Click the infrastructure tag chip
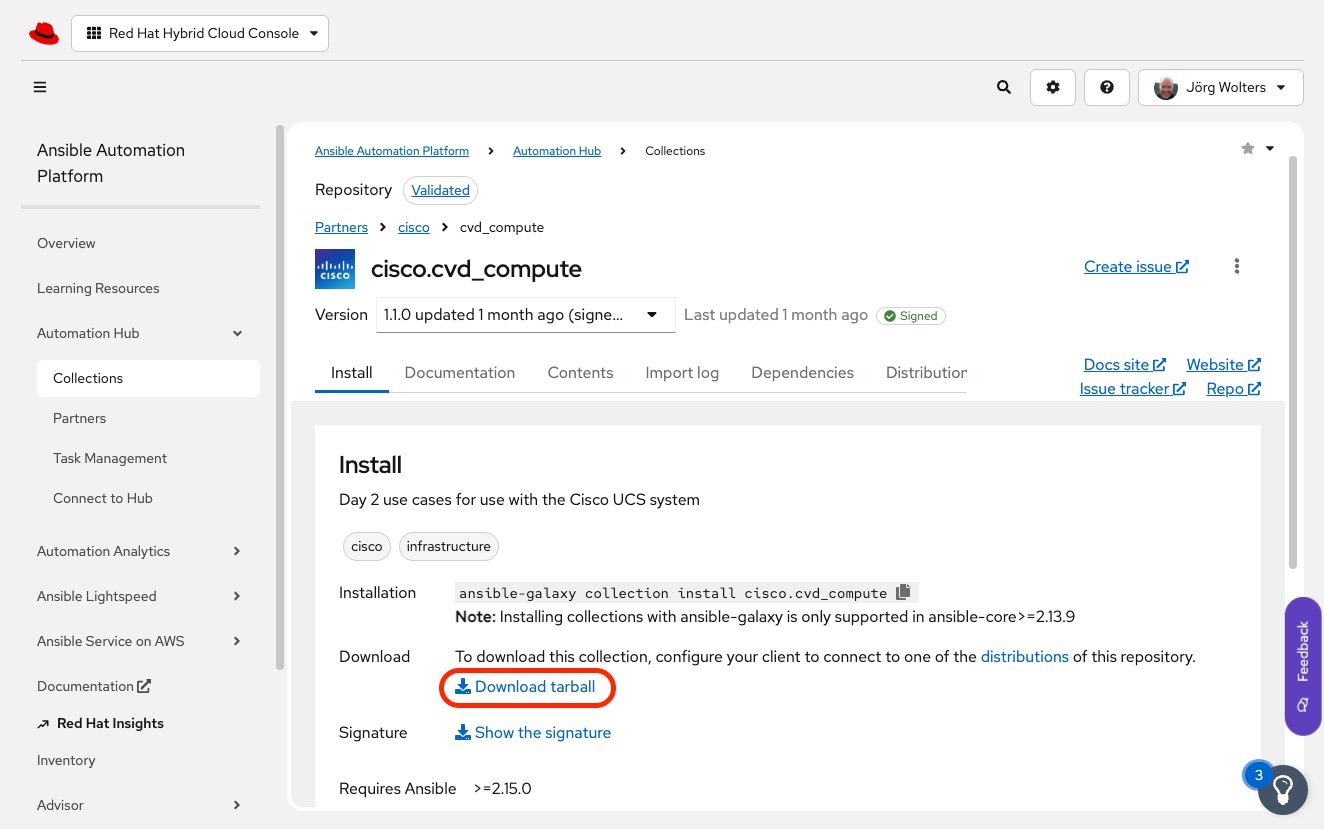The width and height of the screenshot is (1324, 829). 449,547
